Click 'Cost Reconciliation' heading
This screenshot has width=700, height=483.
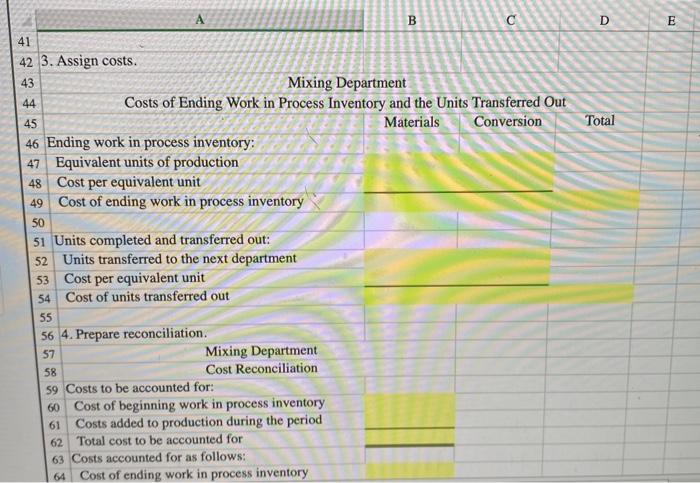pos(262,369)
